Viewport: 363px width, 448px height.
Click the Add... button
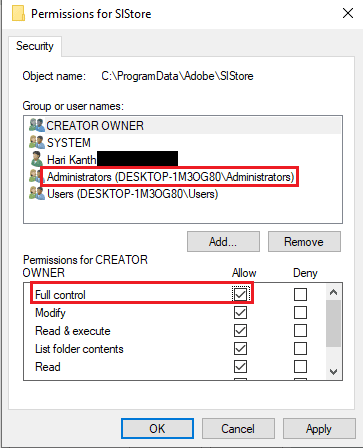(x=223, y=242)
